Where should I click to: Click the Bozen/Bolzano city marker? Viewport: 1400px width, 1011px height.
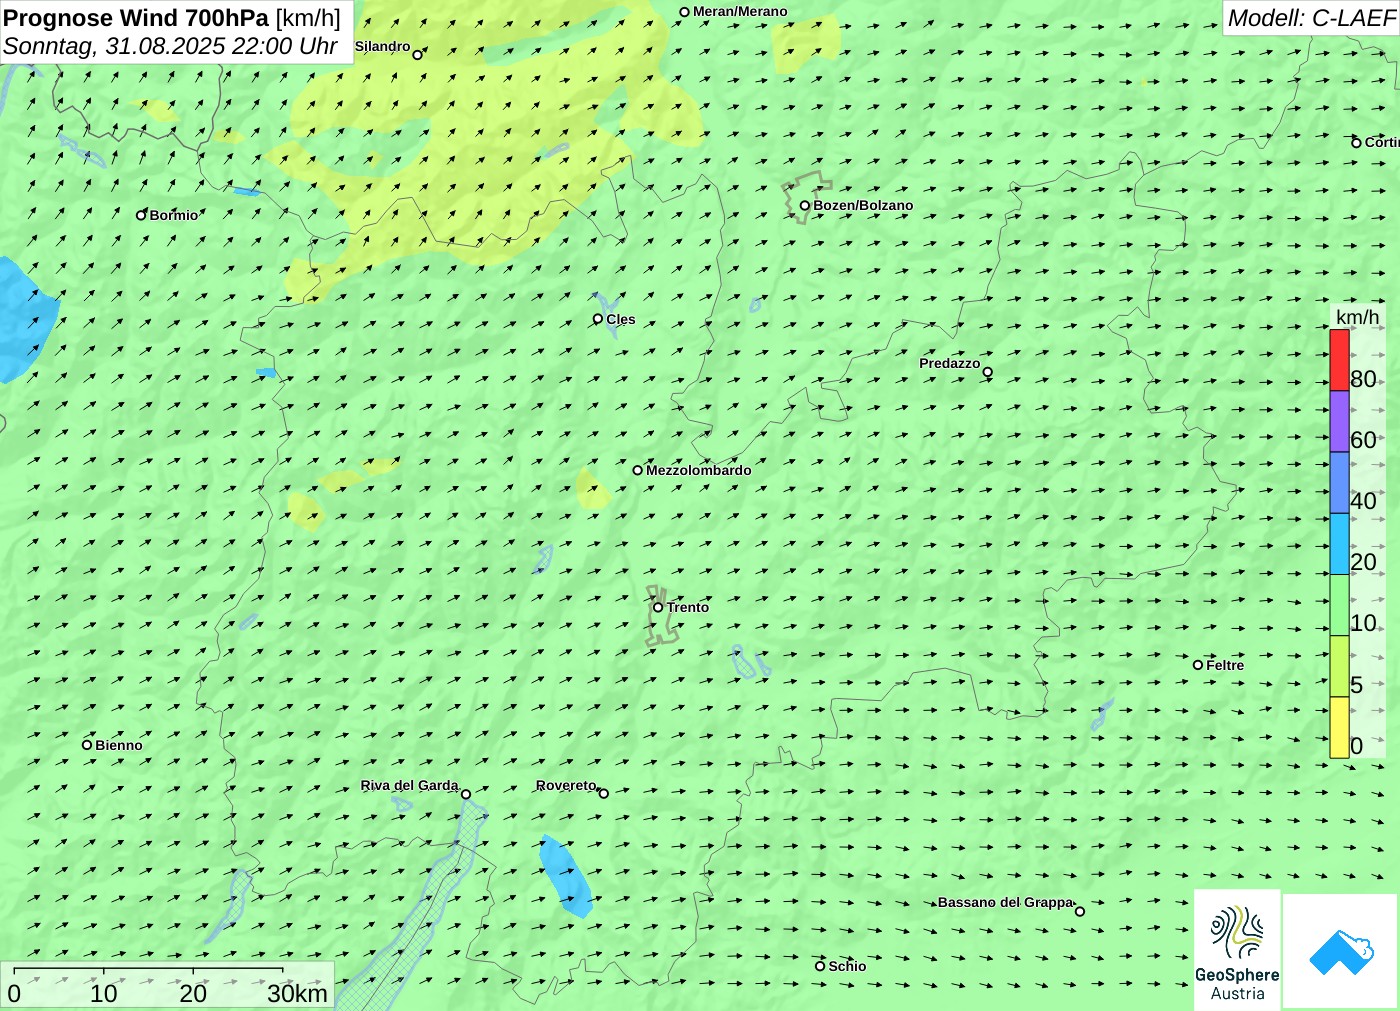point(805,206)
